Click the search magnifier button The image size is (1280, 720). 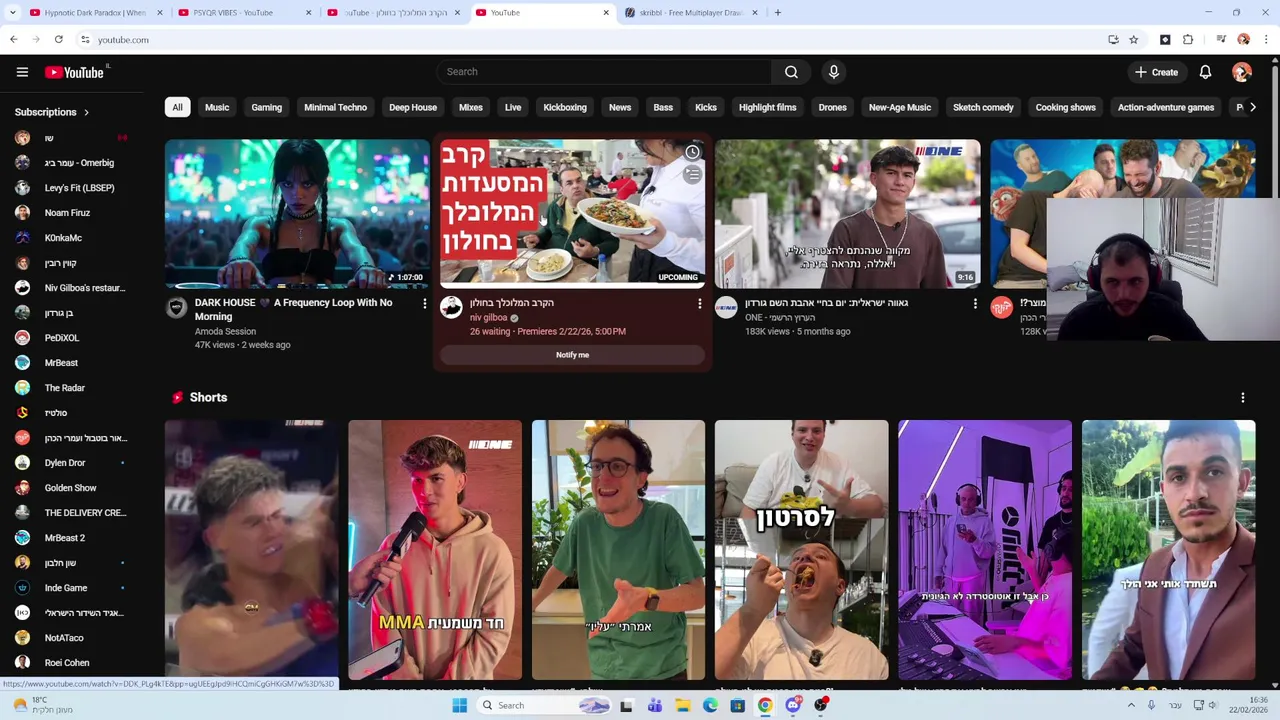click(791, 72)
